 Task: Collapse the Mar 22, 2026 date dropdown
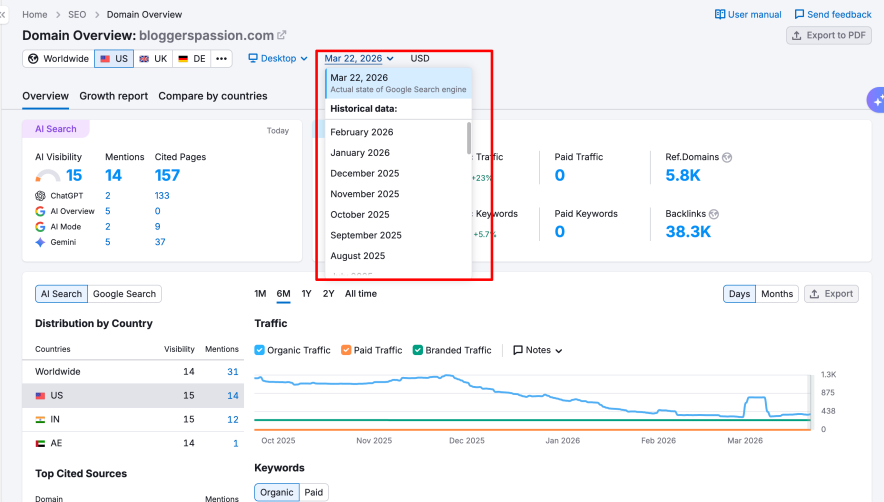(359, 59)
